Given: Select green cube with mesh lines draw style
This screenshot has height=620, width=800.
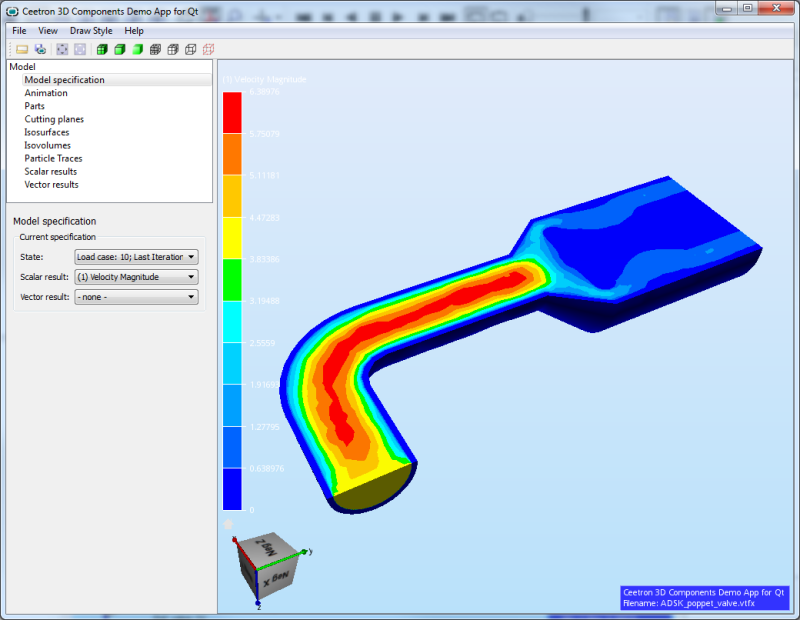Looking at the screenshot, I should point(101,49).
